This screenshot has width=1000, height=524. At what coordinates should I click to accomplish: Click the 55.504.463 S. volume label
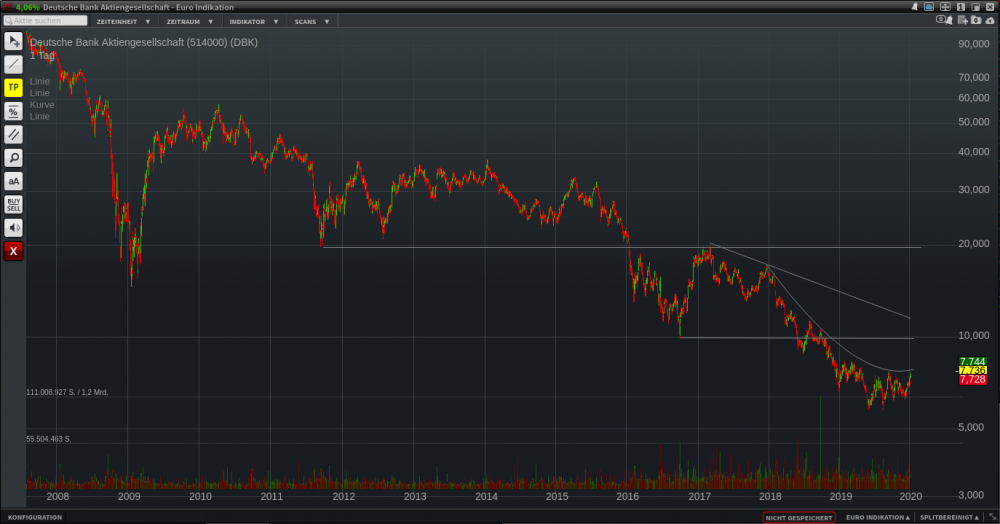click(48, 439)
